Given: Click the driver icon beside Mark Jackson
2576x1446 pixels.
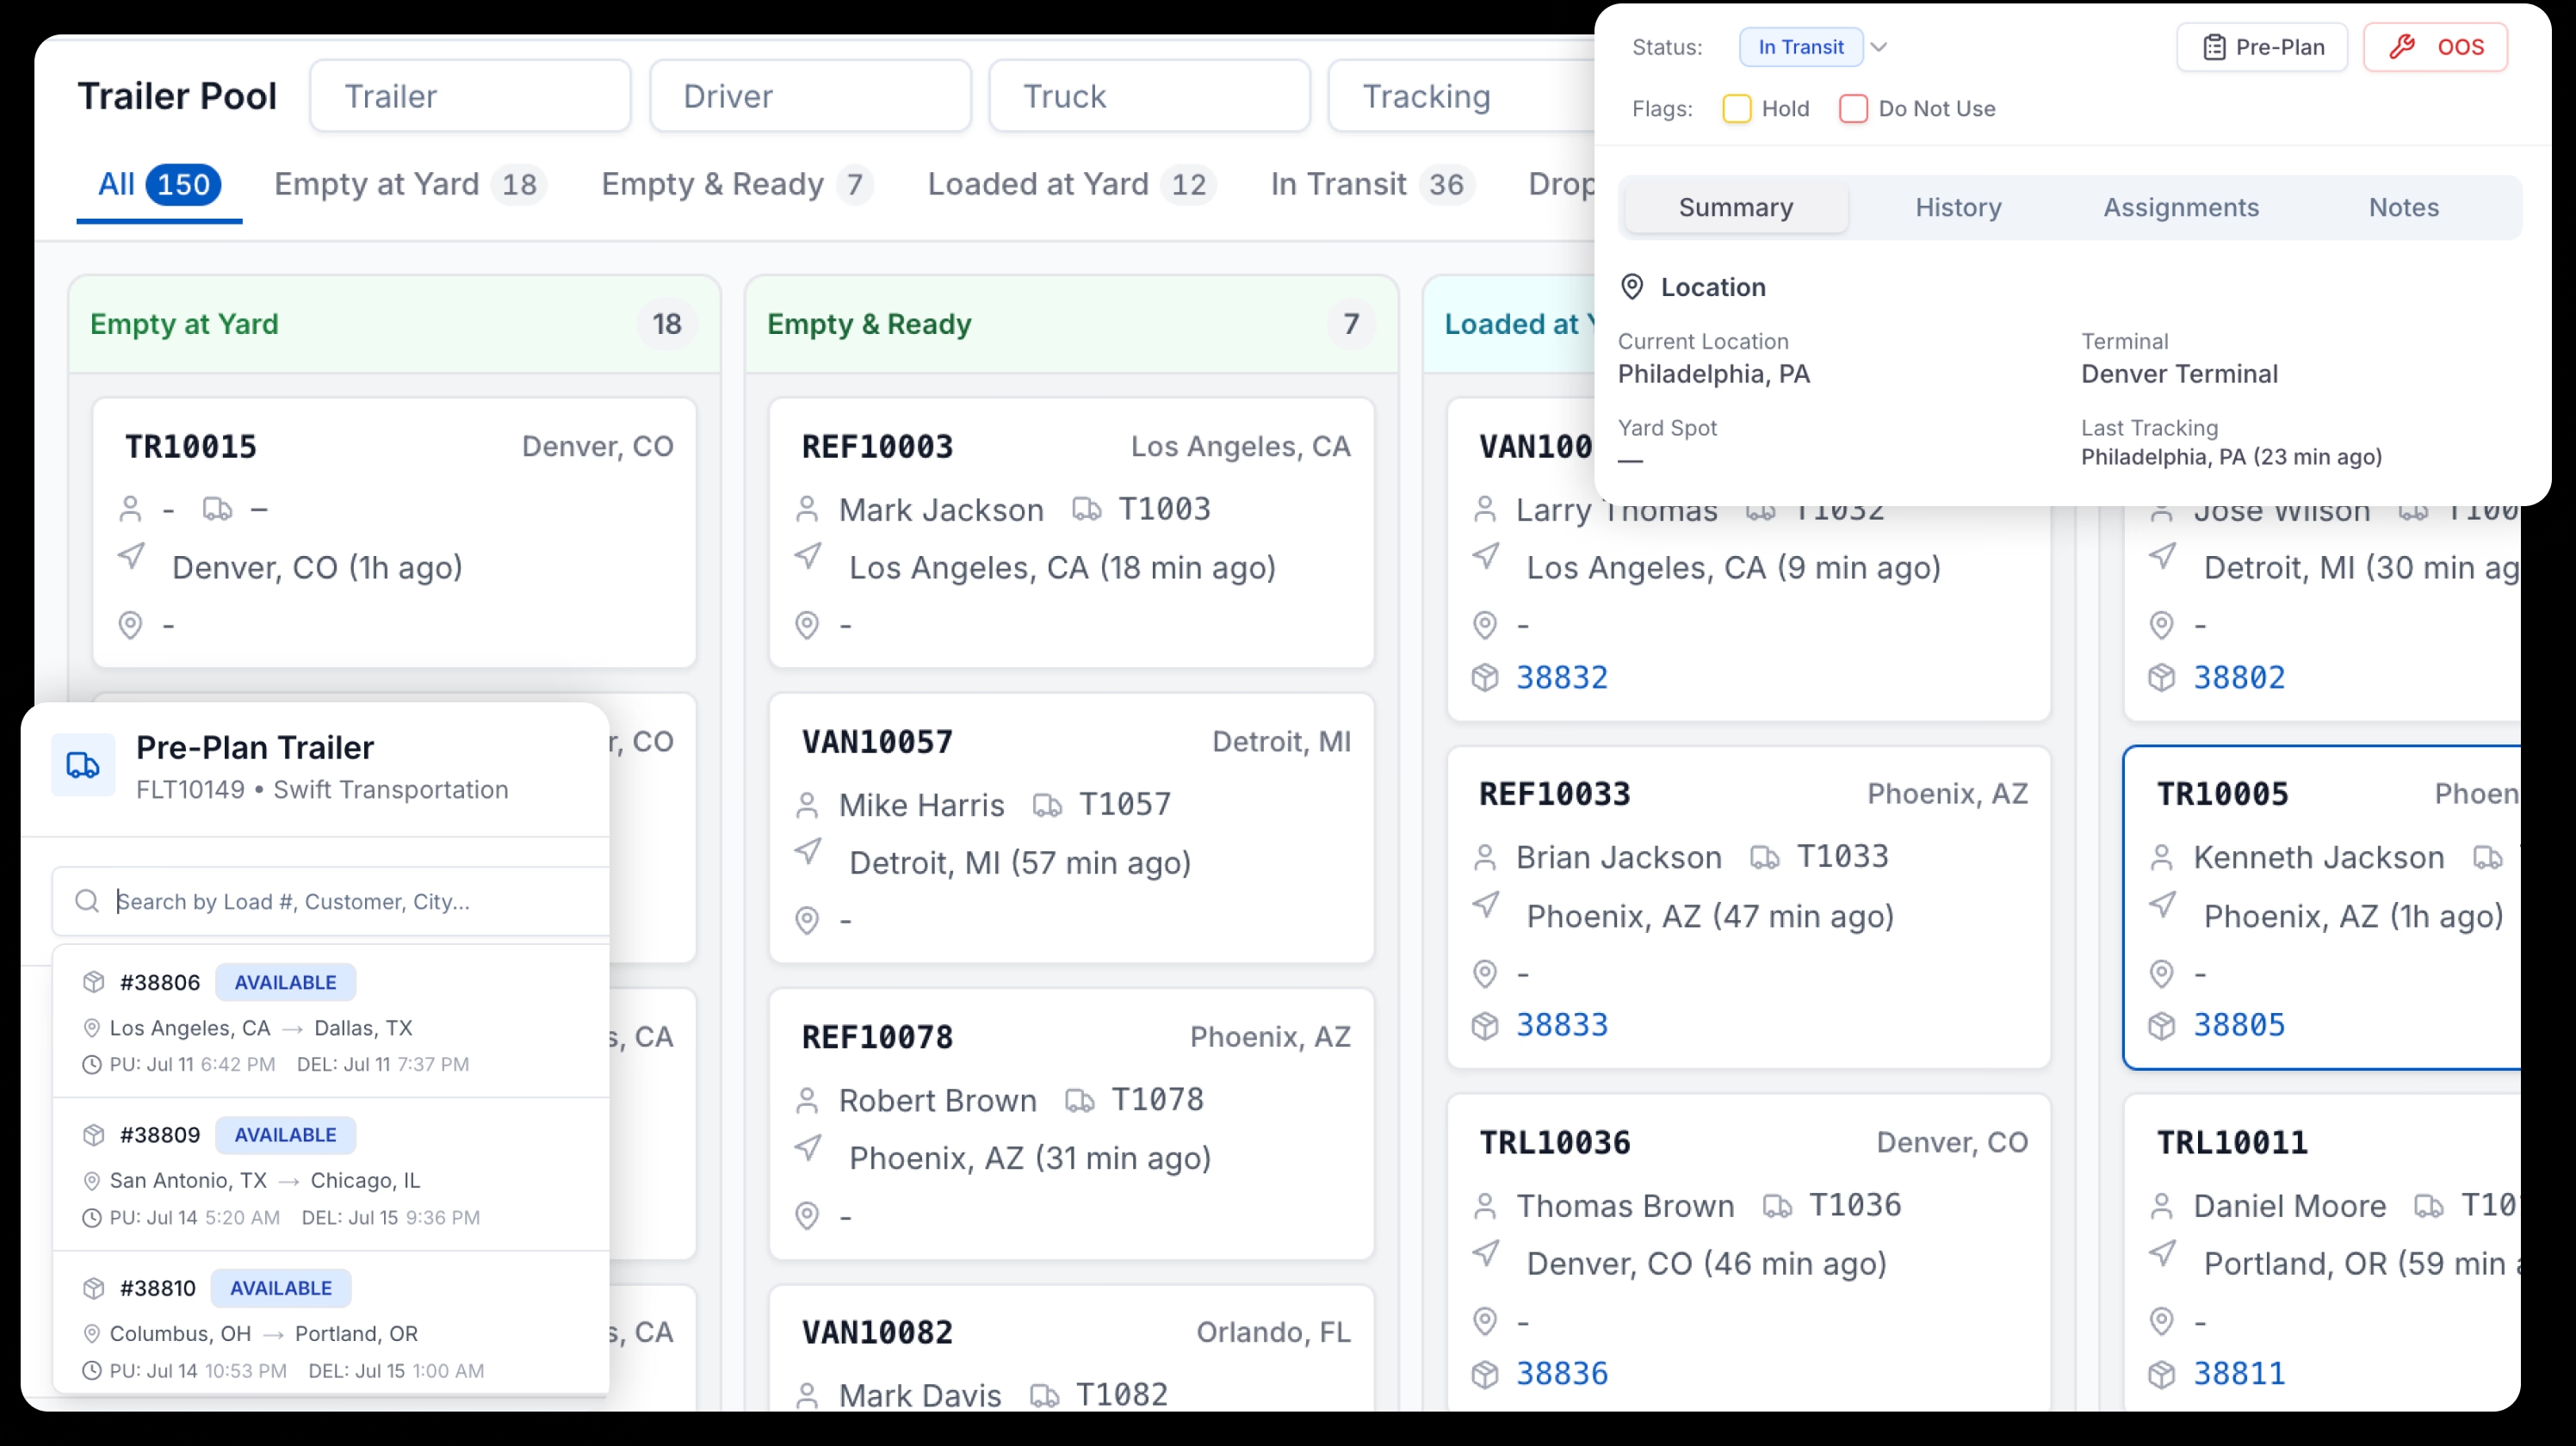Looking at the screenshot, I should pos(807,510).
